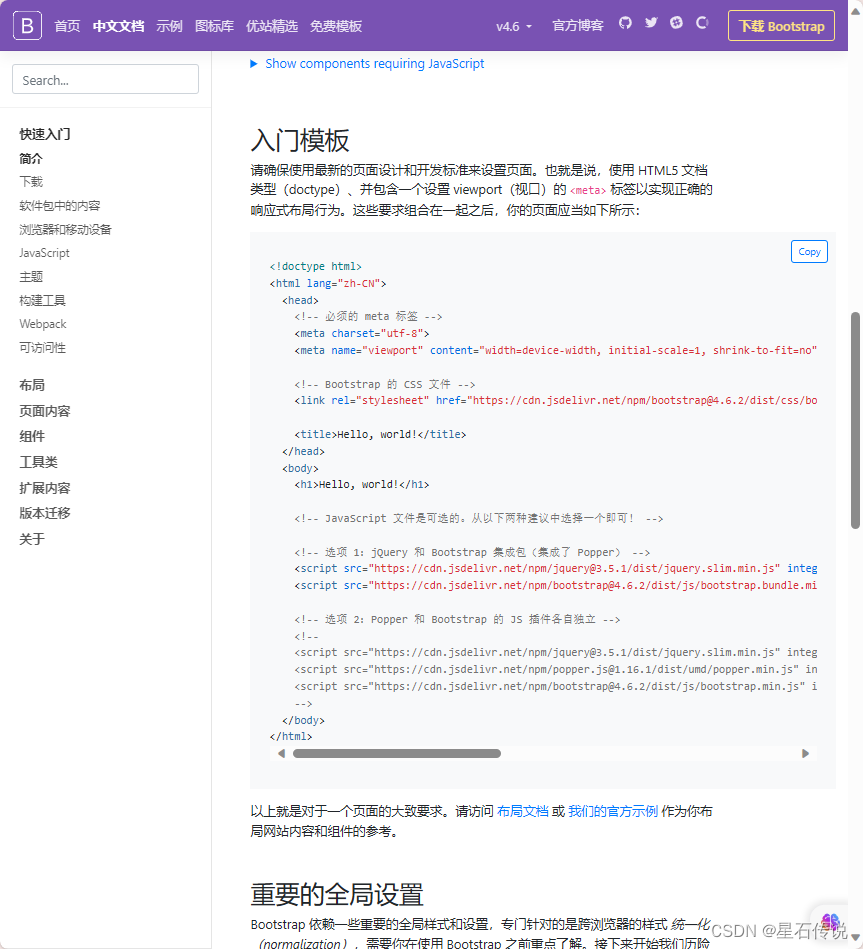Select 快速入门 in the sidebar

coord(43,133)
